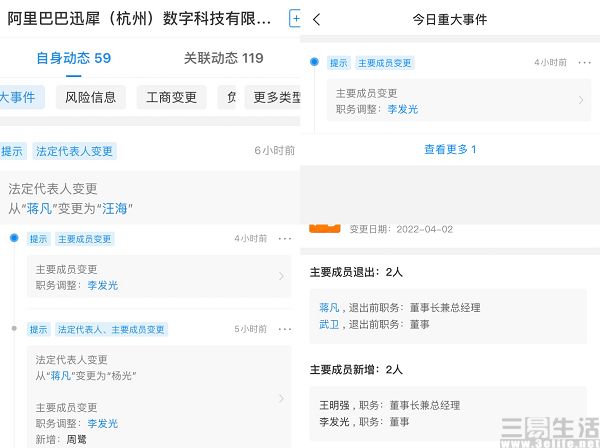Image resolution: width=600 pixels, height=448 pixels.
Task: Select the 风险信息 filter chip
Action: click(x=90, y=97)
